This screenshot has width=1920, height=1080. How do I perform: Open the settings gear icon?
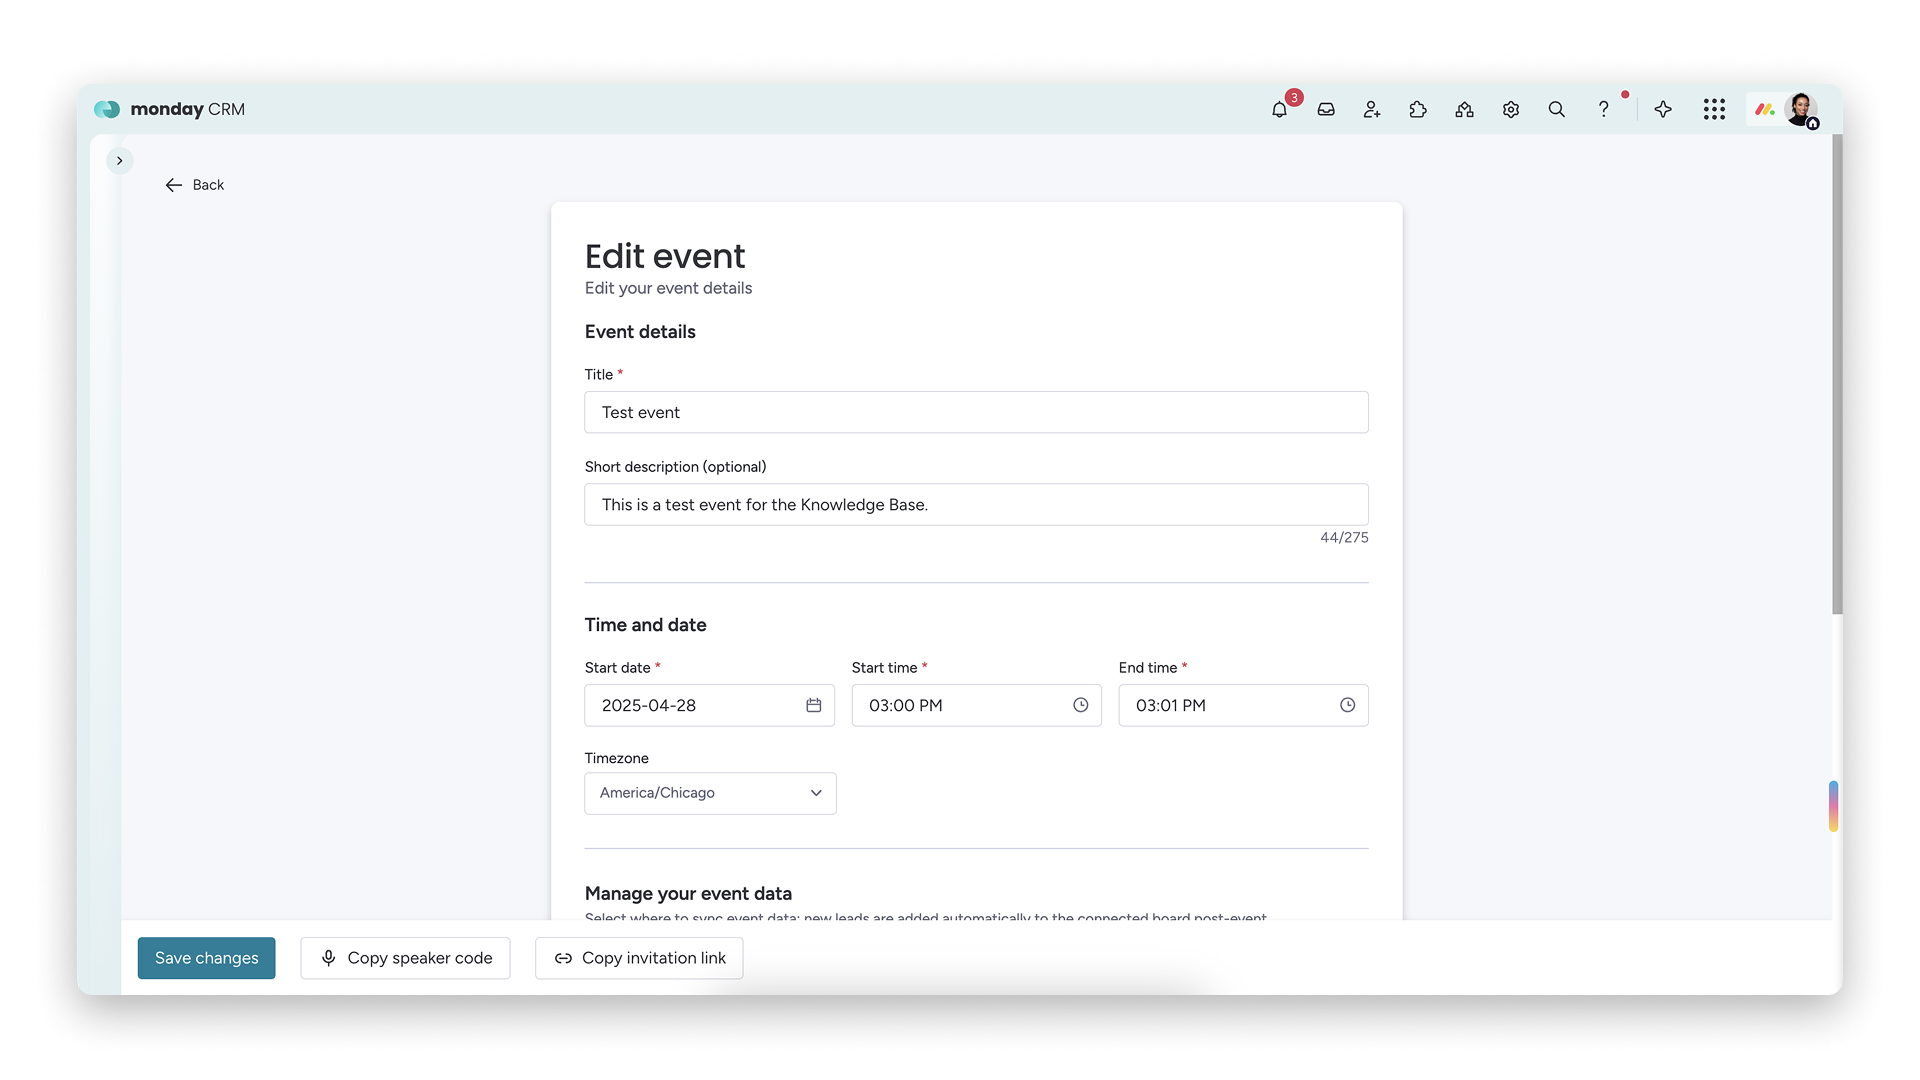point(1511,110)
